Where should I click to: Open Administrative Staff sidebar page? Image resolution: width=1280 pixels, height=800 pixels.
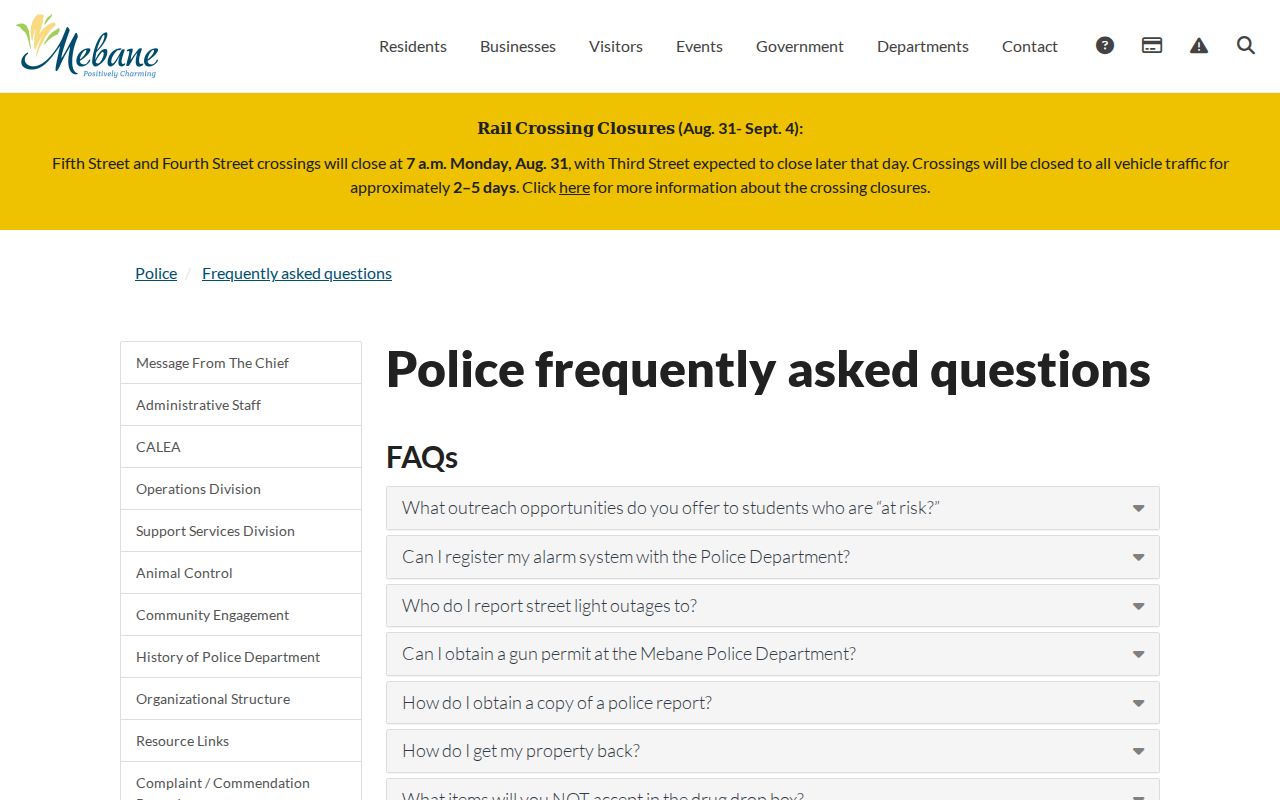(x=241, y=405)
